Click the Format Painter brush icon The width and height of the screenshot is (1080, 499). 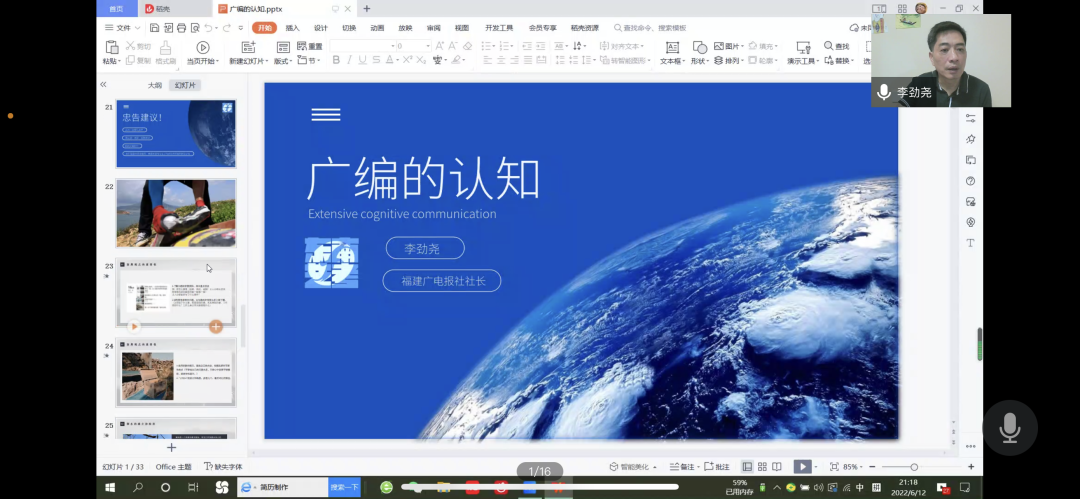[165, 48]
